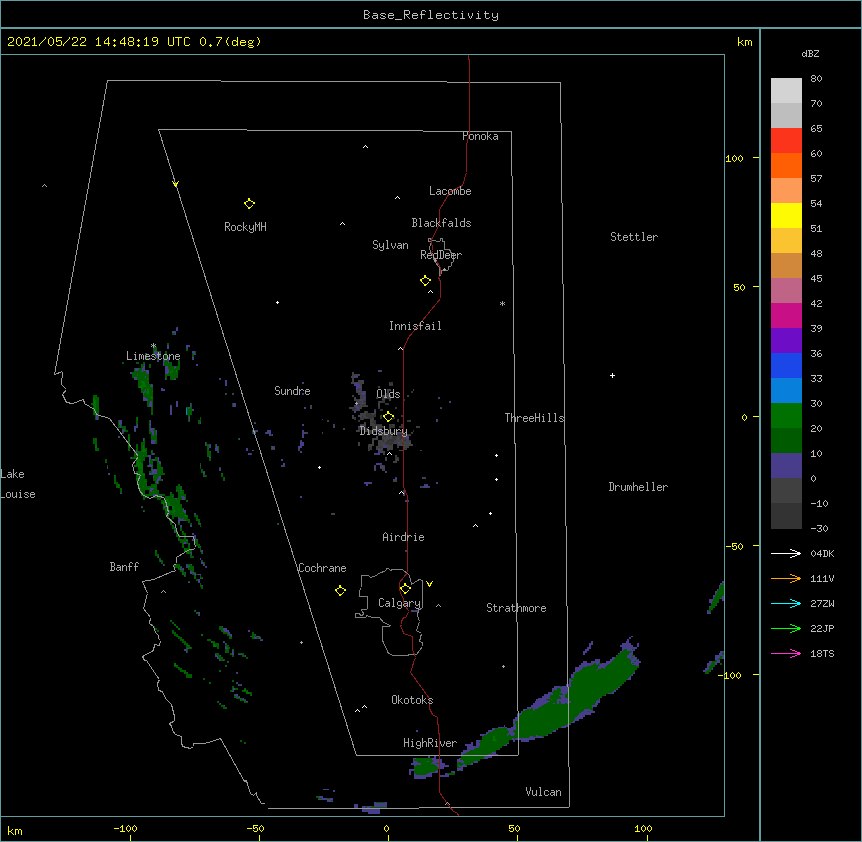Click the Calgary label
This screenshot has height=842, width=862.
click(400, 603)
